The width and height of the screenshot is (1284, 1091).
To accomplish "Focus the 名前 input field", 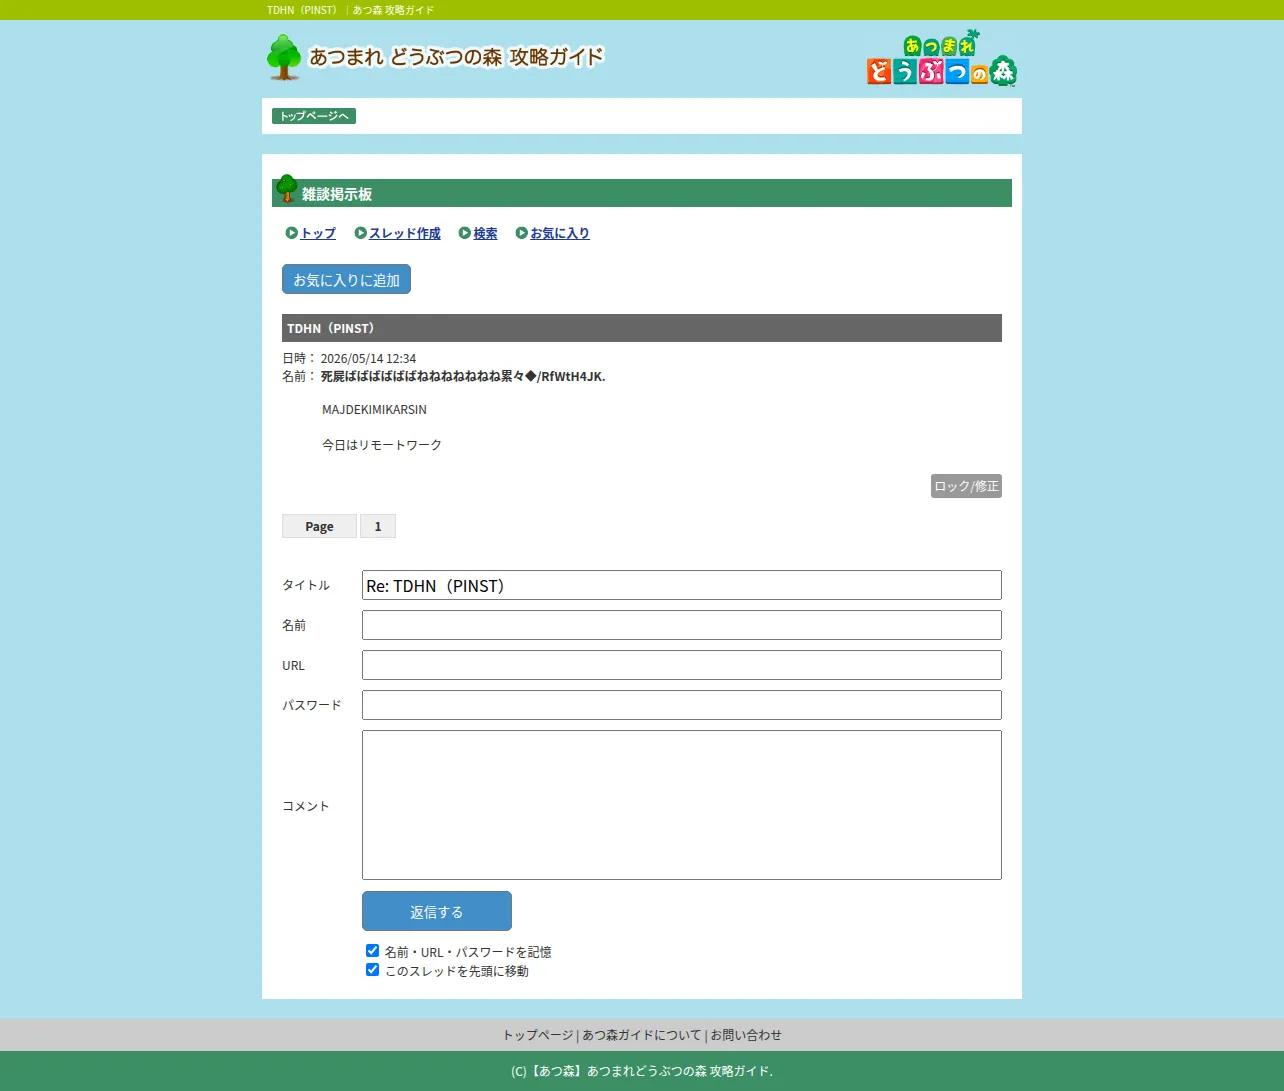I will click(682, 625).
